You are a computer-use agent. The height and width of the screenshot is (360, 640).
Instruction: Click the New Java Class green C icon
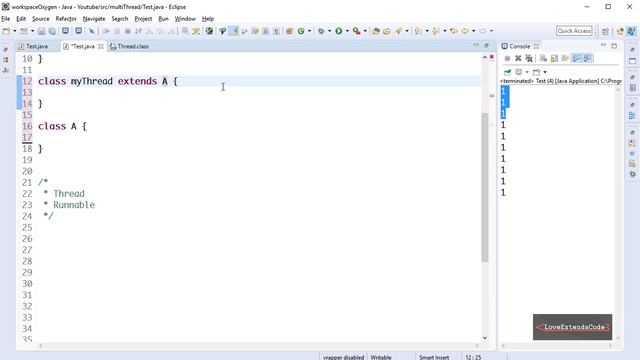tap(301, 31)
